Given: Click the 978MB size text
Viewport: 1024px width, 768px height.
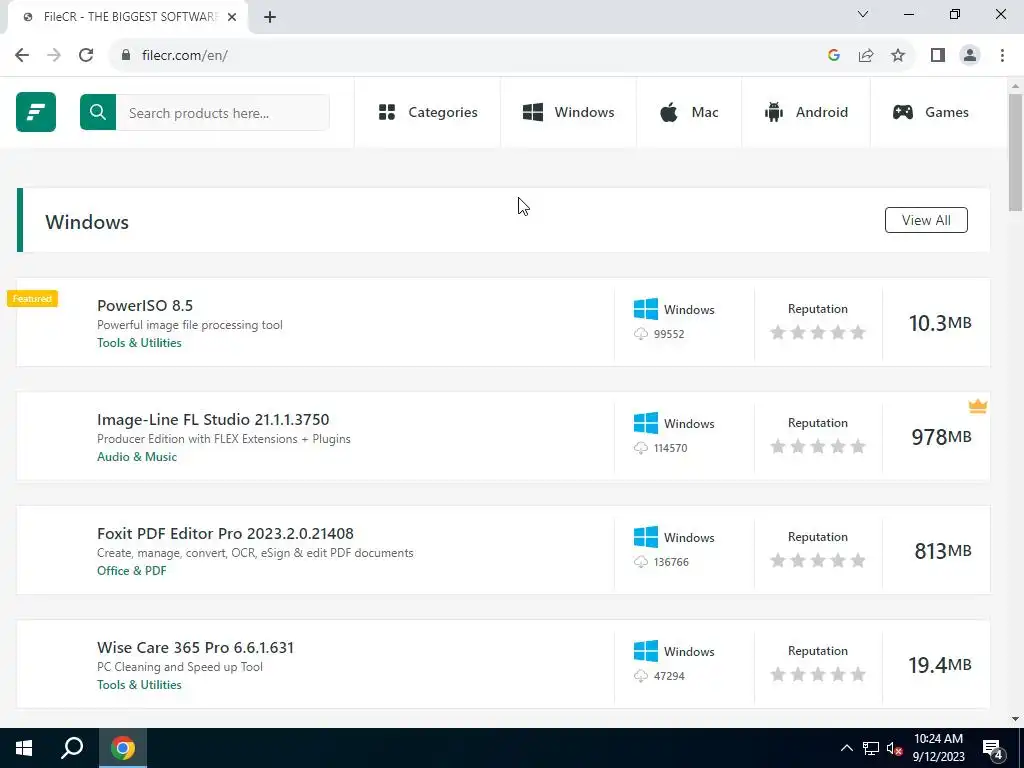Looking at the screenshot, I should click(x=941, y=437).
